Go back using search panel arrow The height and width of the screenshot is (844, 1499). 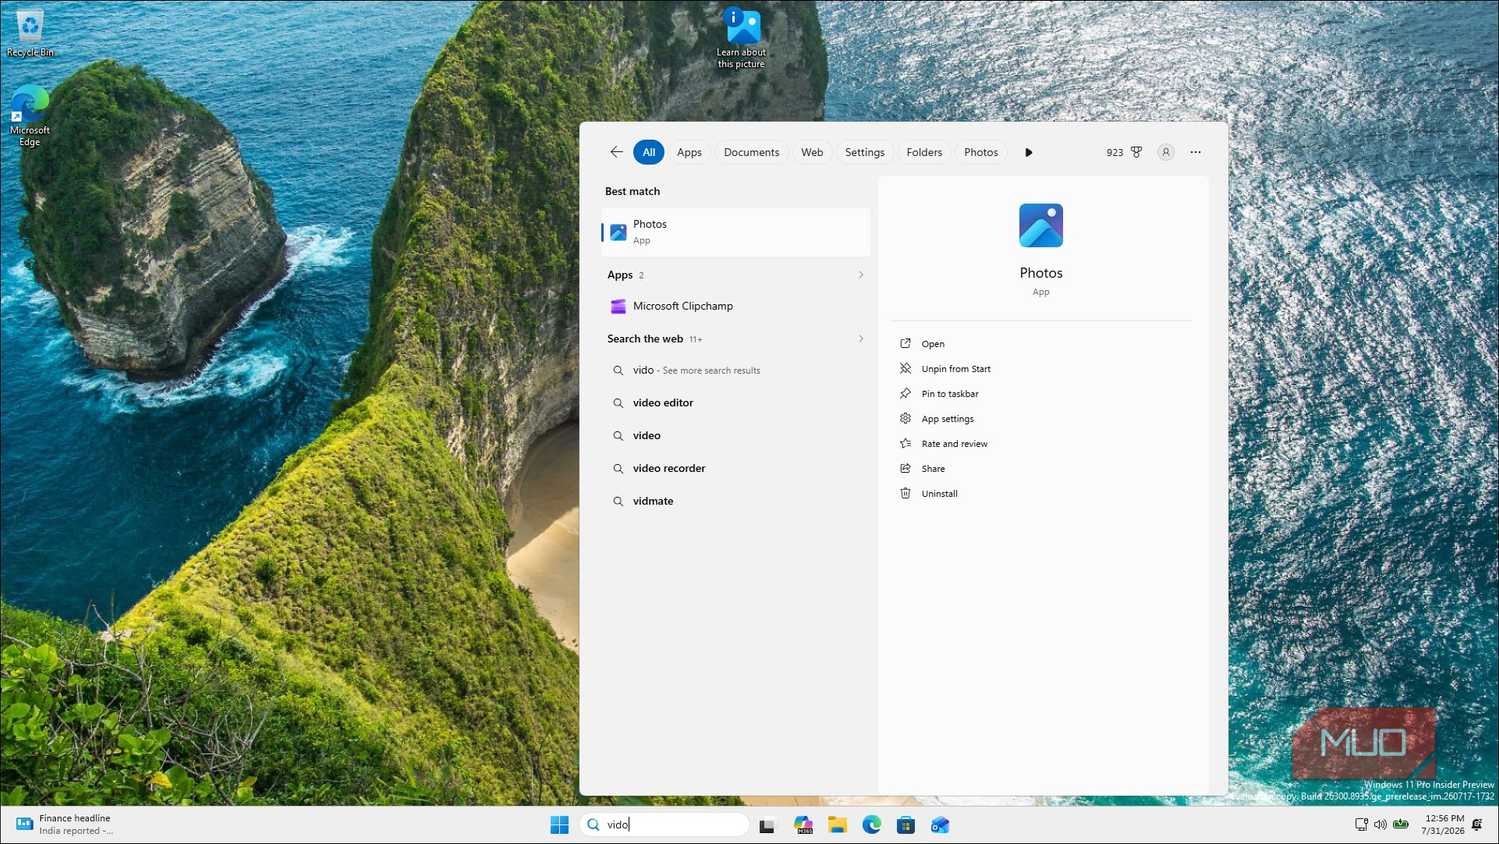click(x=616, y=152)
